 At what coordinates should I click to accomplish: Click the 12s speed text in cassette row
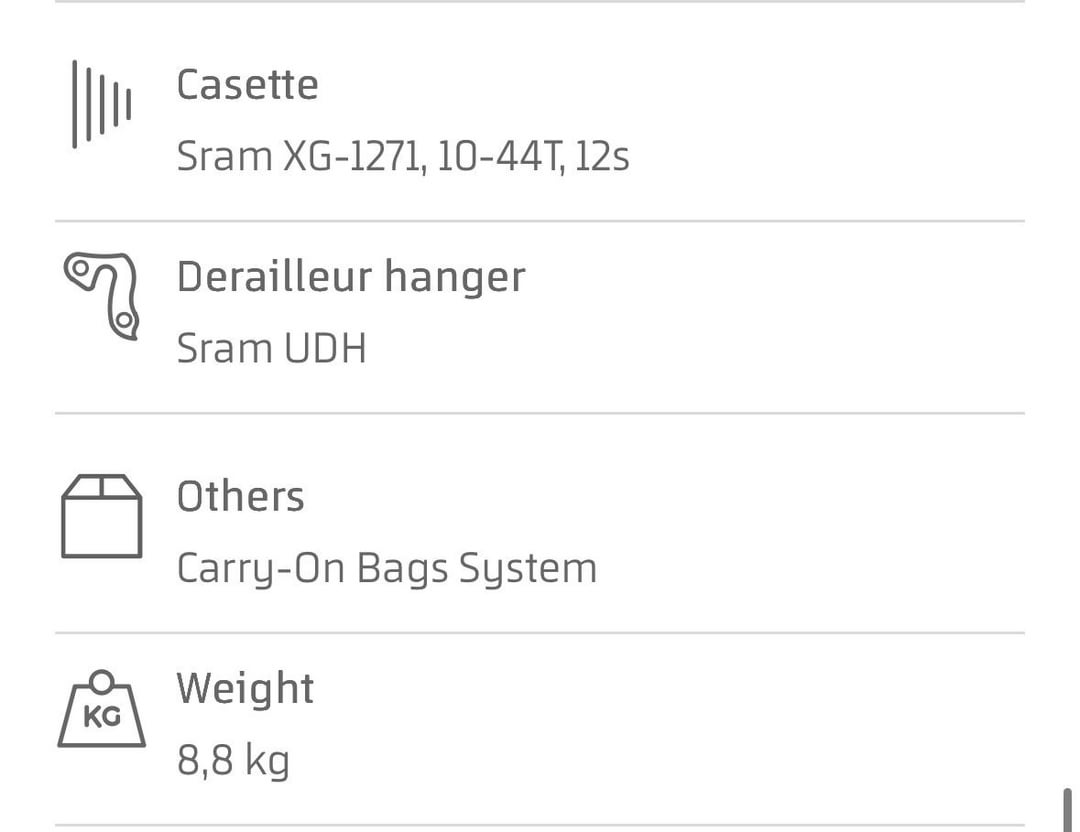[x=602, y=157]
